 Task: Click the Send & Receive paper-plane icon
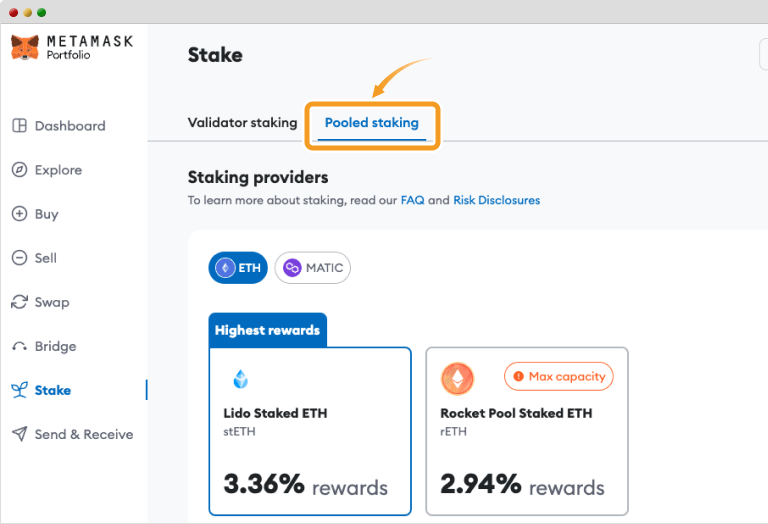(19, 434)
